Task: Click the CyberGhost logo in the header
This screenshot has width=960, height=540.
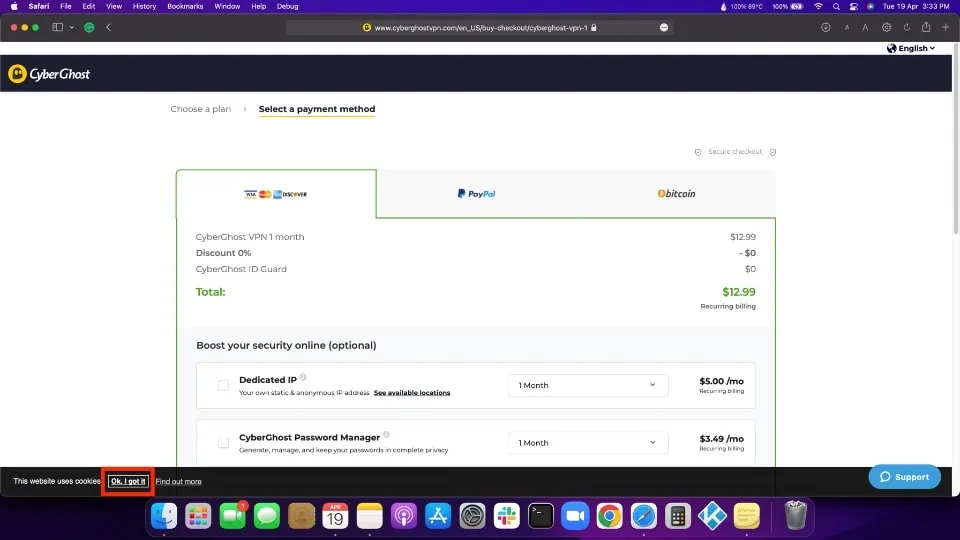Action: coord(49,74)
